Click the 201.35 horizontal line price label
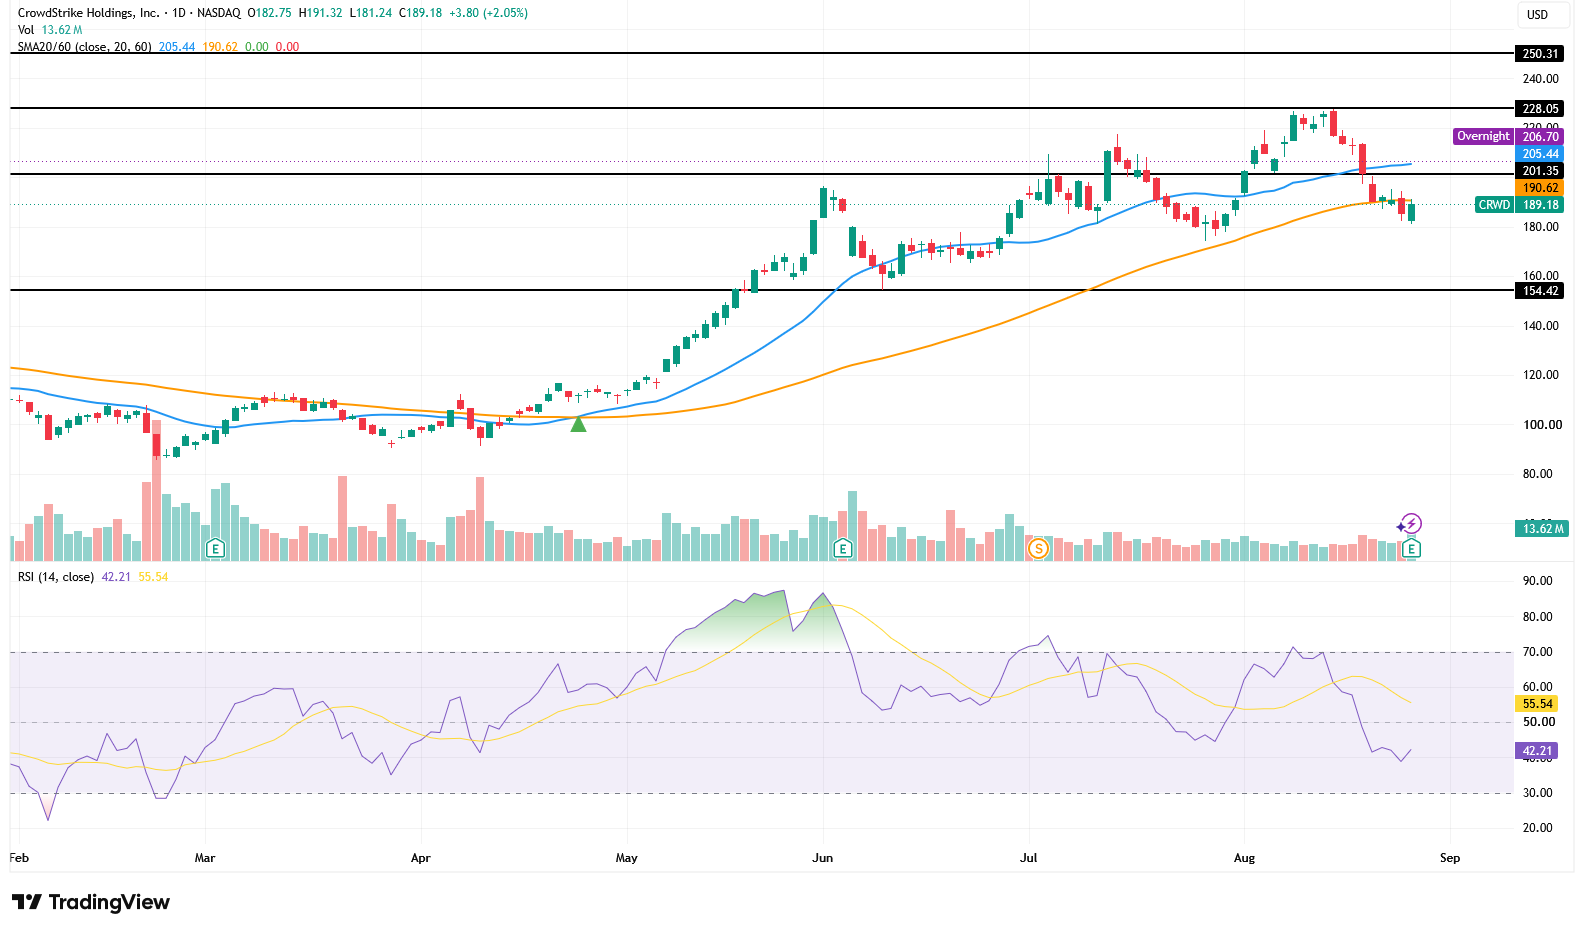This screenshot has width=1584, height=932. (1540, 171)
